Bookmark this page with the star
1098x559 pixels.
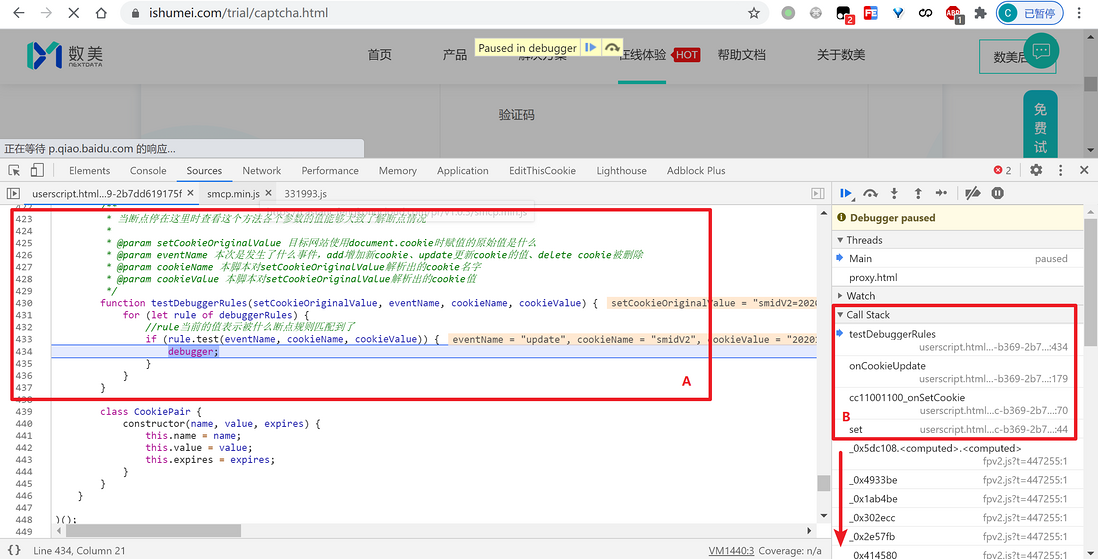pos(754,13)
